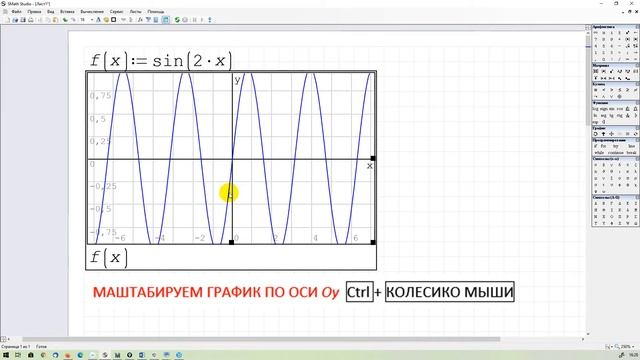Collapse the График panel
Viewport: 640px width, 360px height.
pyautogui.click(x=638, y=128)
